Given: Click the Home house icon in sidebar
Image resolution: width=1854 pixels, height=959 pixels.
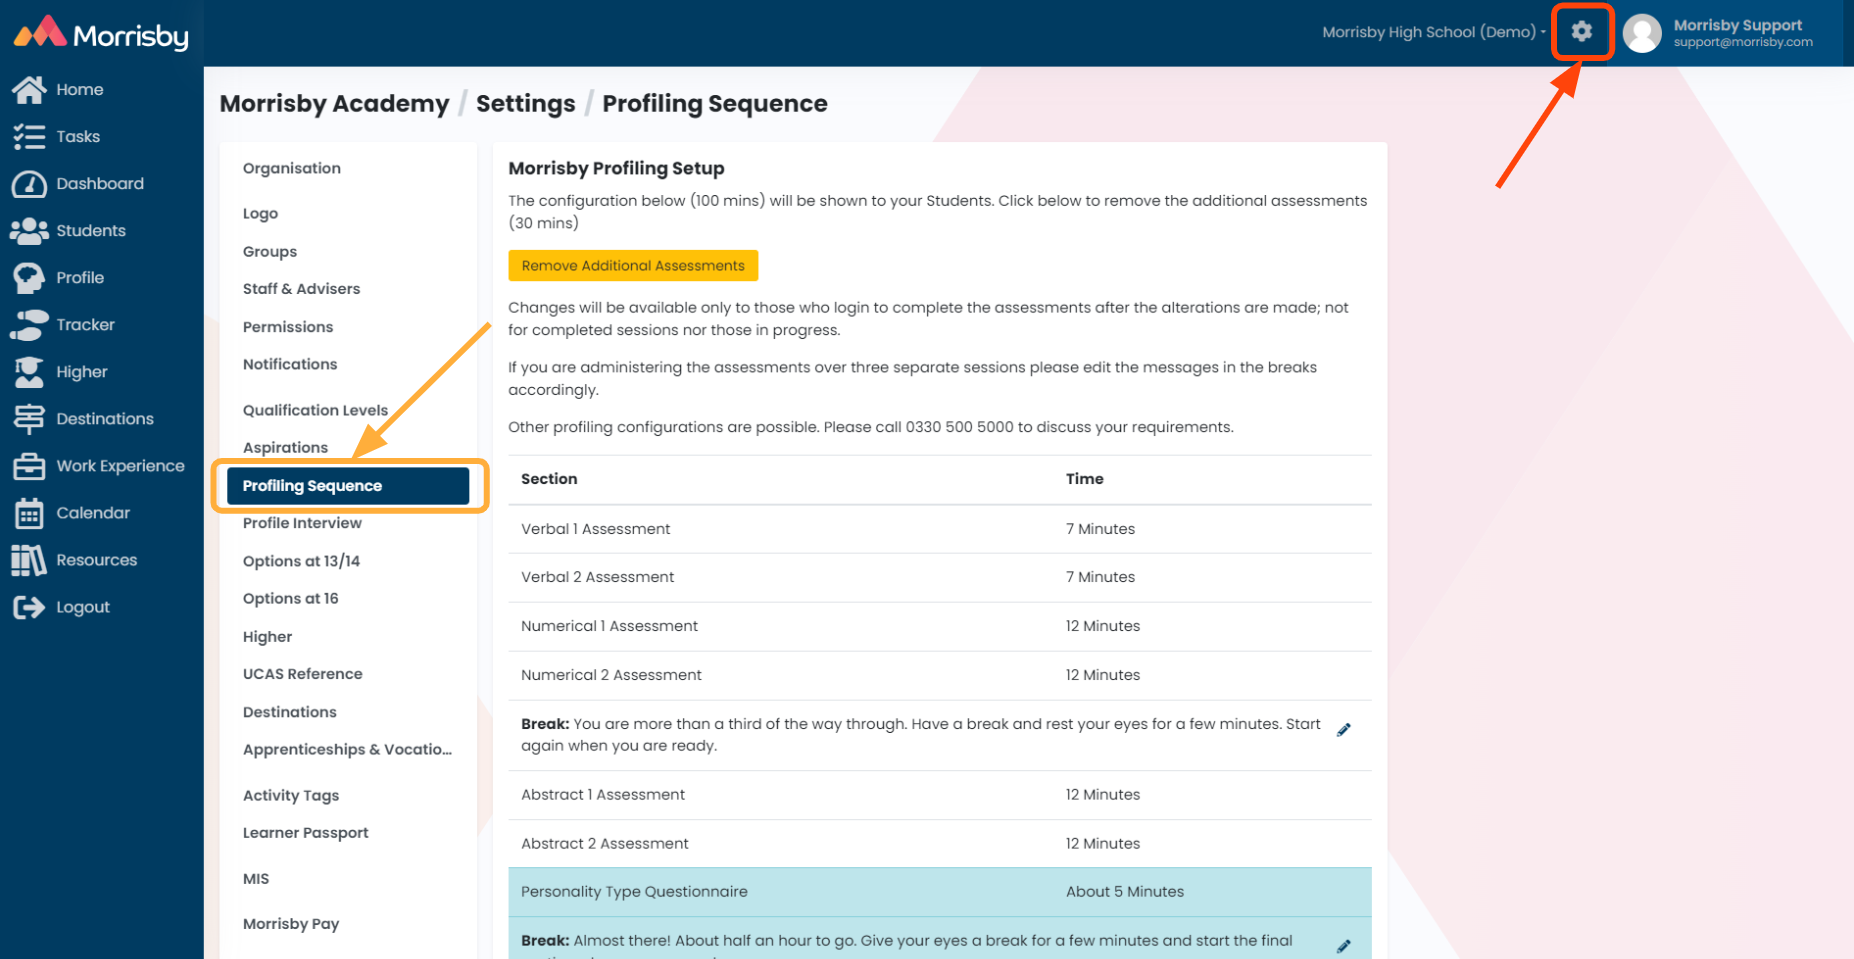Looking at the screenshot, I should (29, 90).
